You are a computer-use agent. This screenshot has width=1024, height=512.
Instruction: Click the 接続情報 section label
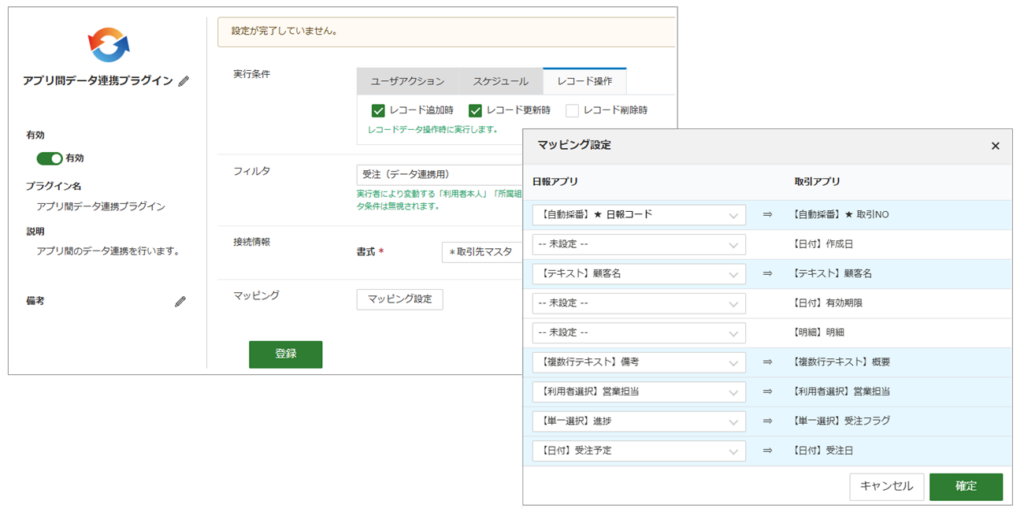click(x=251, y=242)
